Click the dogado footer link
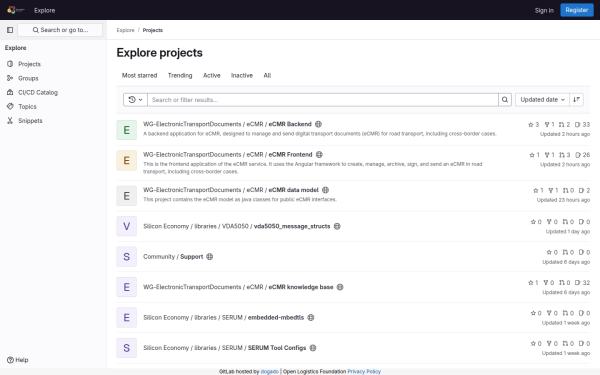This screenshot has height=375, width=600. (x=269, y=372)
